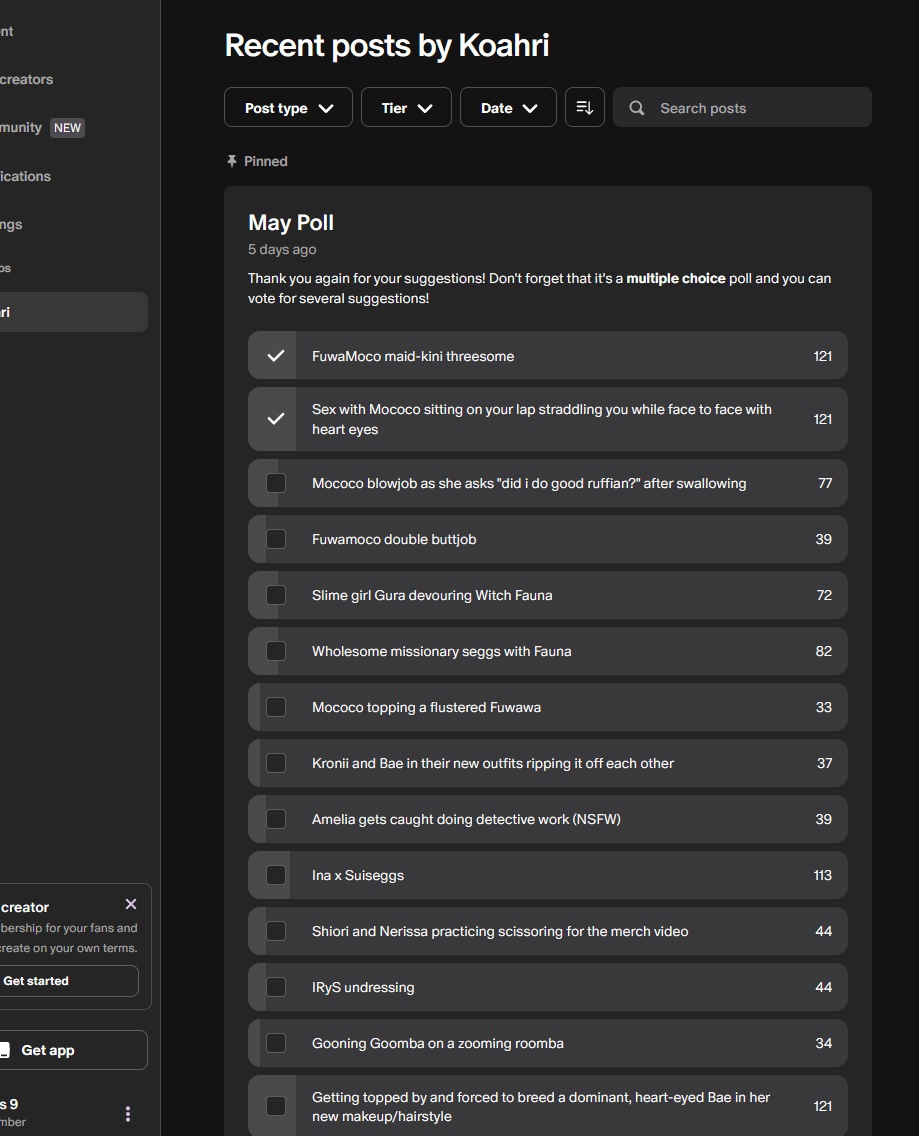Check the Amelia detective work option

coord(276,819)
